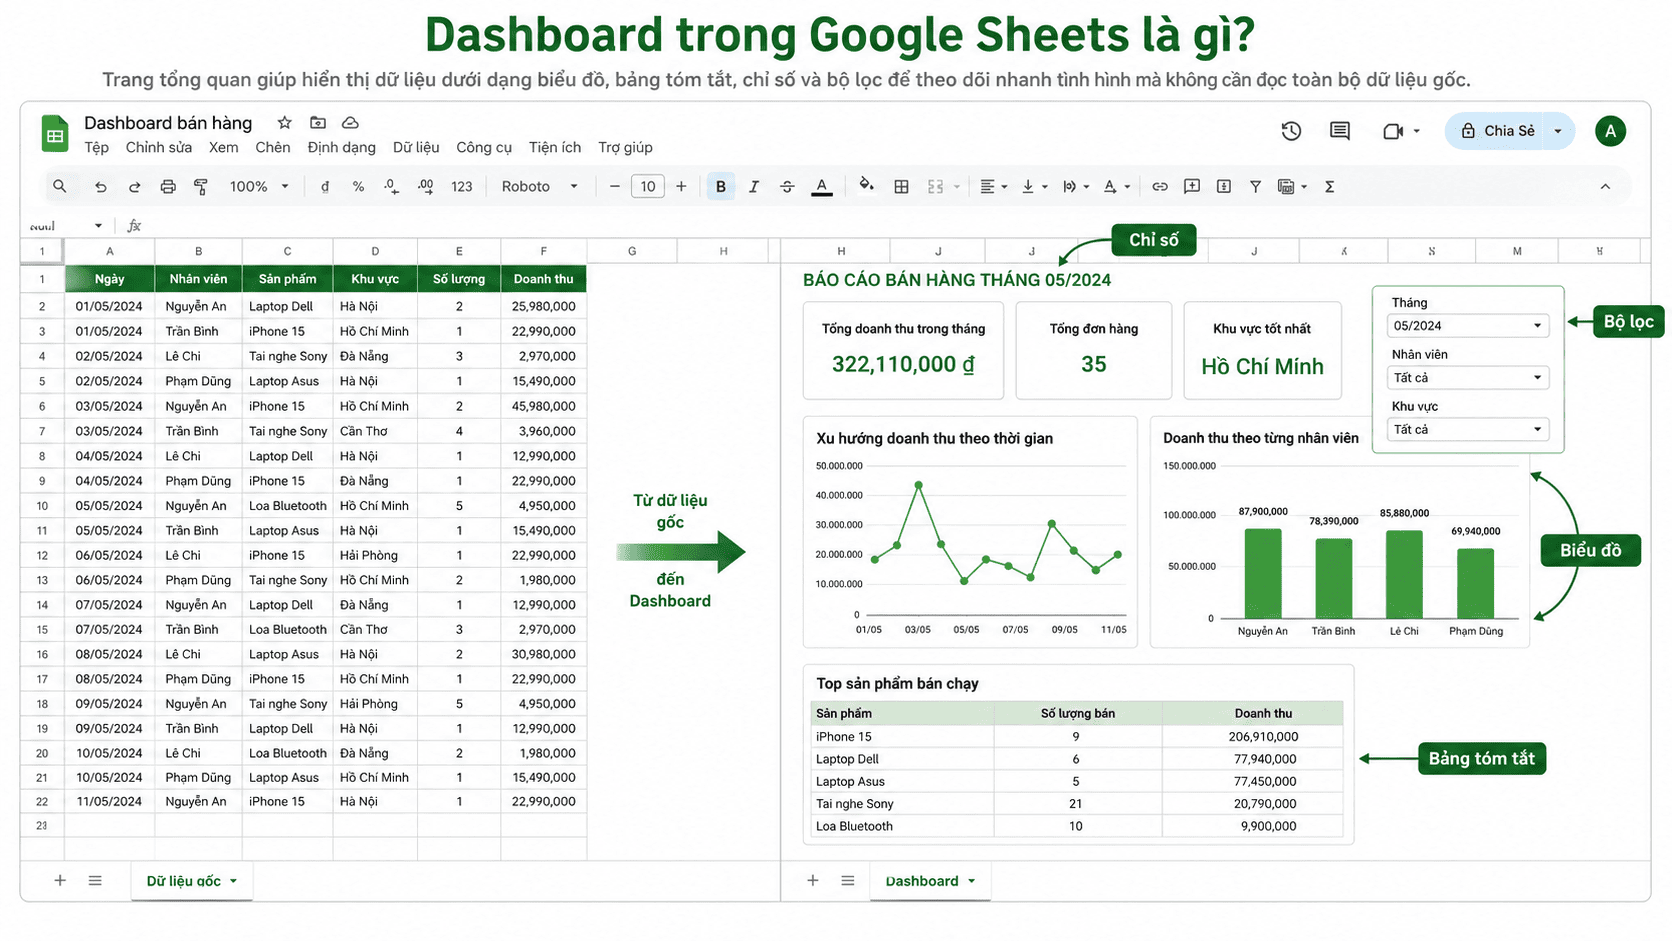
Task: Select the paint format tool
Action: [x=201, y=187]
